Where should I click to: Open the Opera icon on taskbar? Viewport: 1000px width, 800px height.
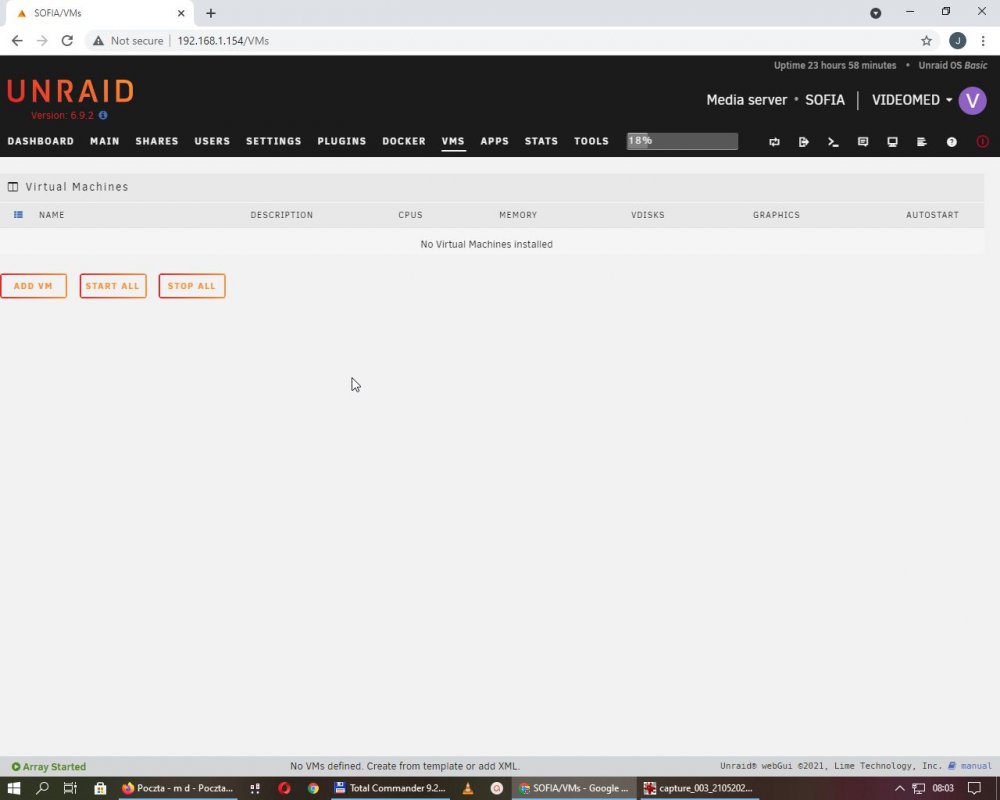tap(284, 788)
